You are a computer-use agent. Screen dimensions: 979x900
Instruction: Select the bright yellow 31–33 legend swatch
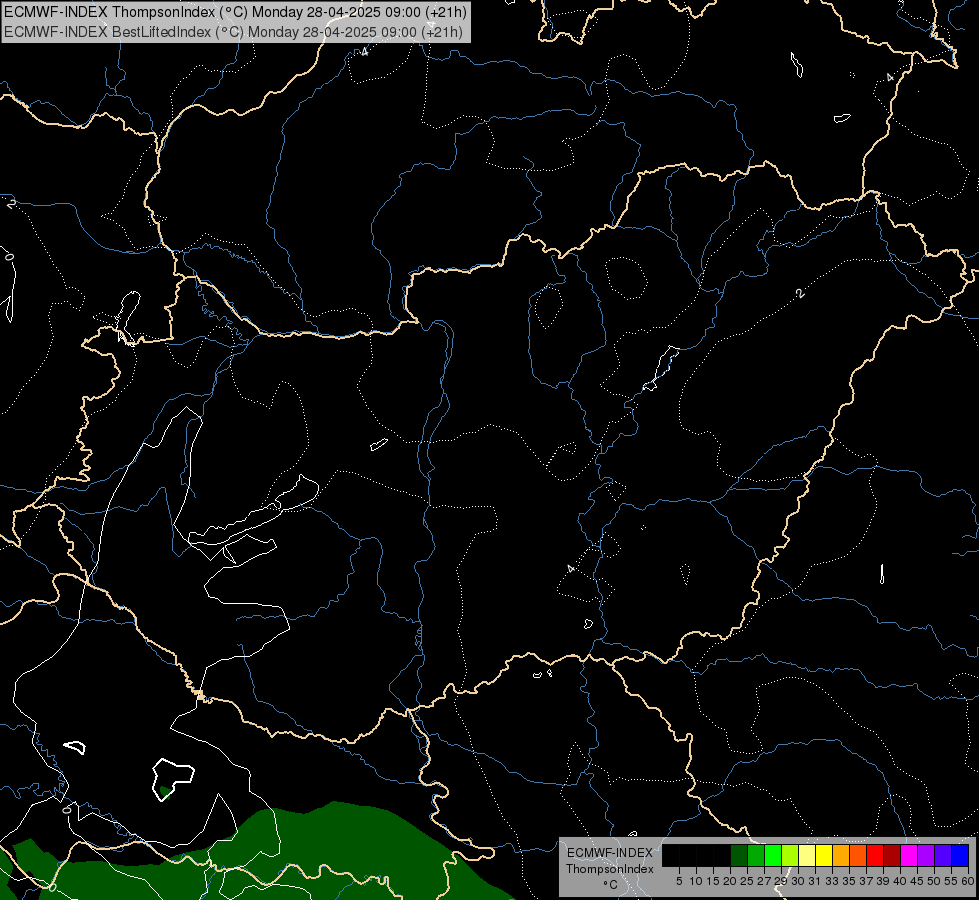coord(824,855)
